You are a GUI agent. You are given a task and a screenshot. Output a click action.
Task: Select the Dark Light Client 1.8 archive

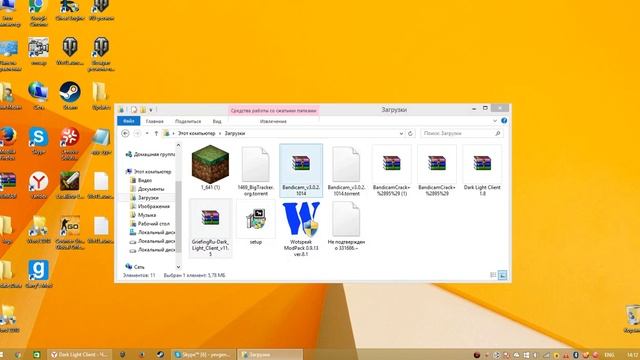[482, 171]
